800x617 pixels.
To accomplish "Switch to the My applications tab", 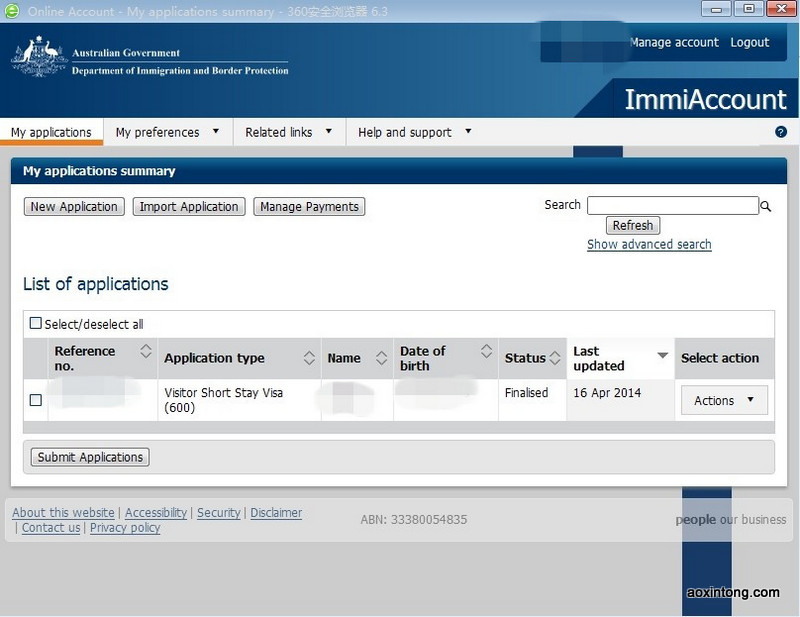I will pyautogui.click(x=51, y=132).
